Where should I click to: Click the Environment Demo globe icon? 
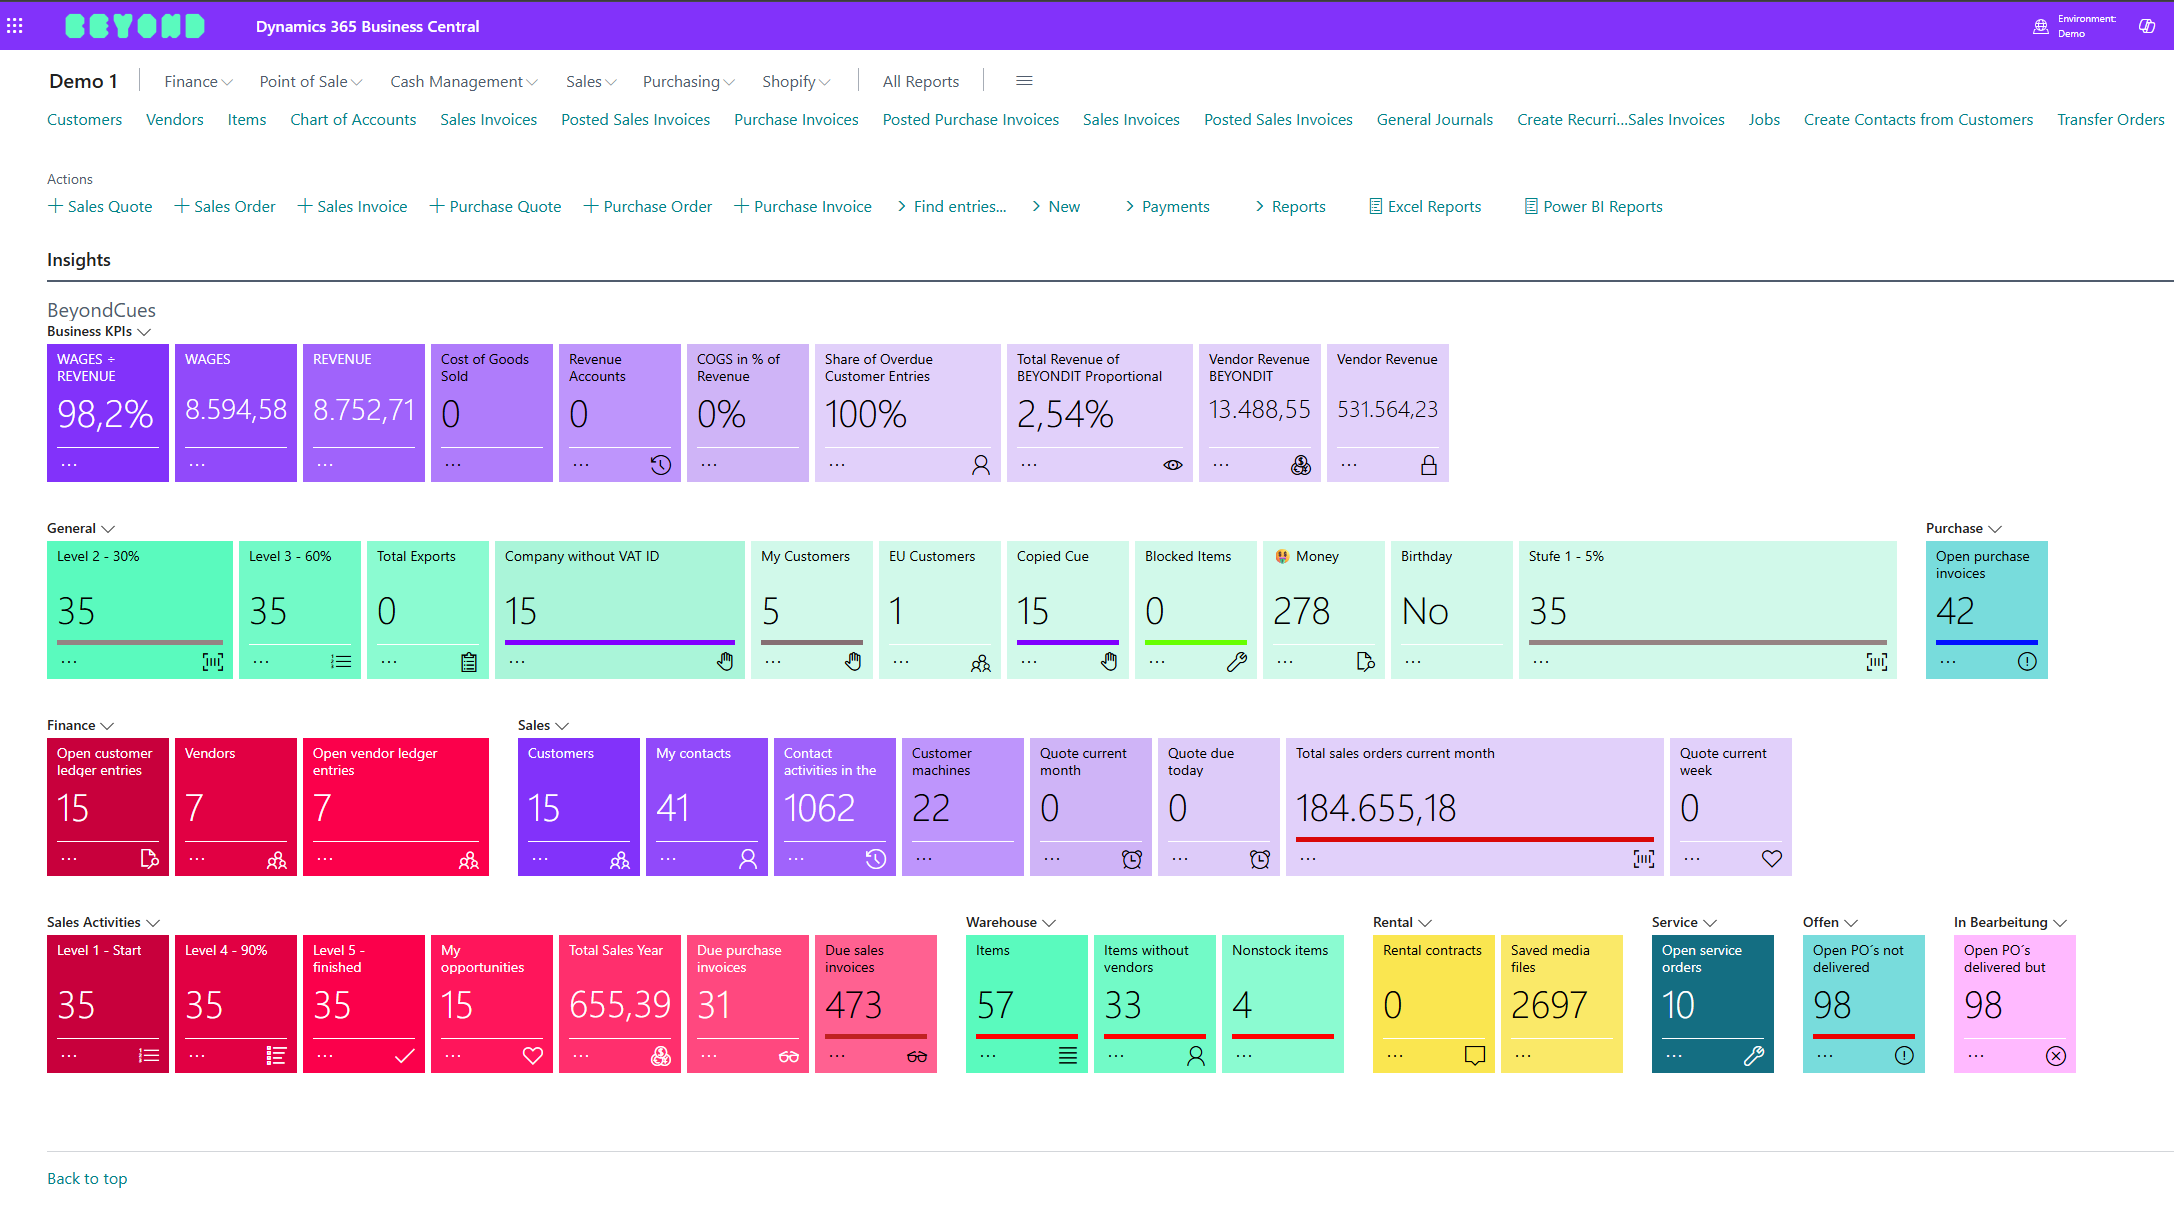2041,26
